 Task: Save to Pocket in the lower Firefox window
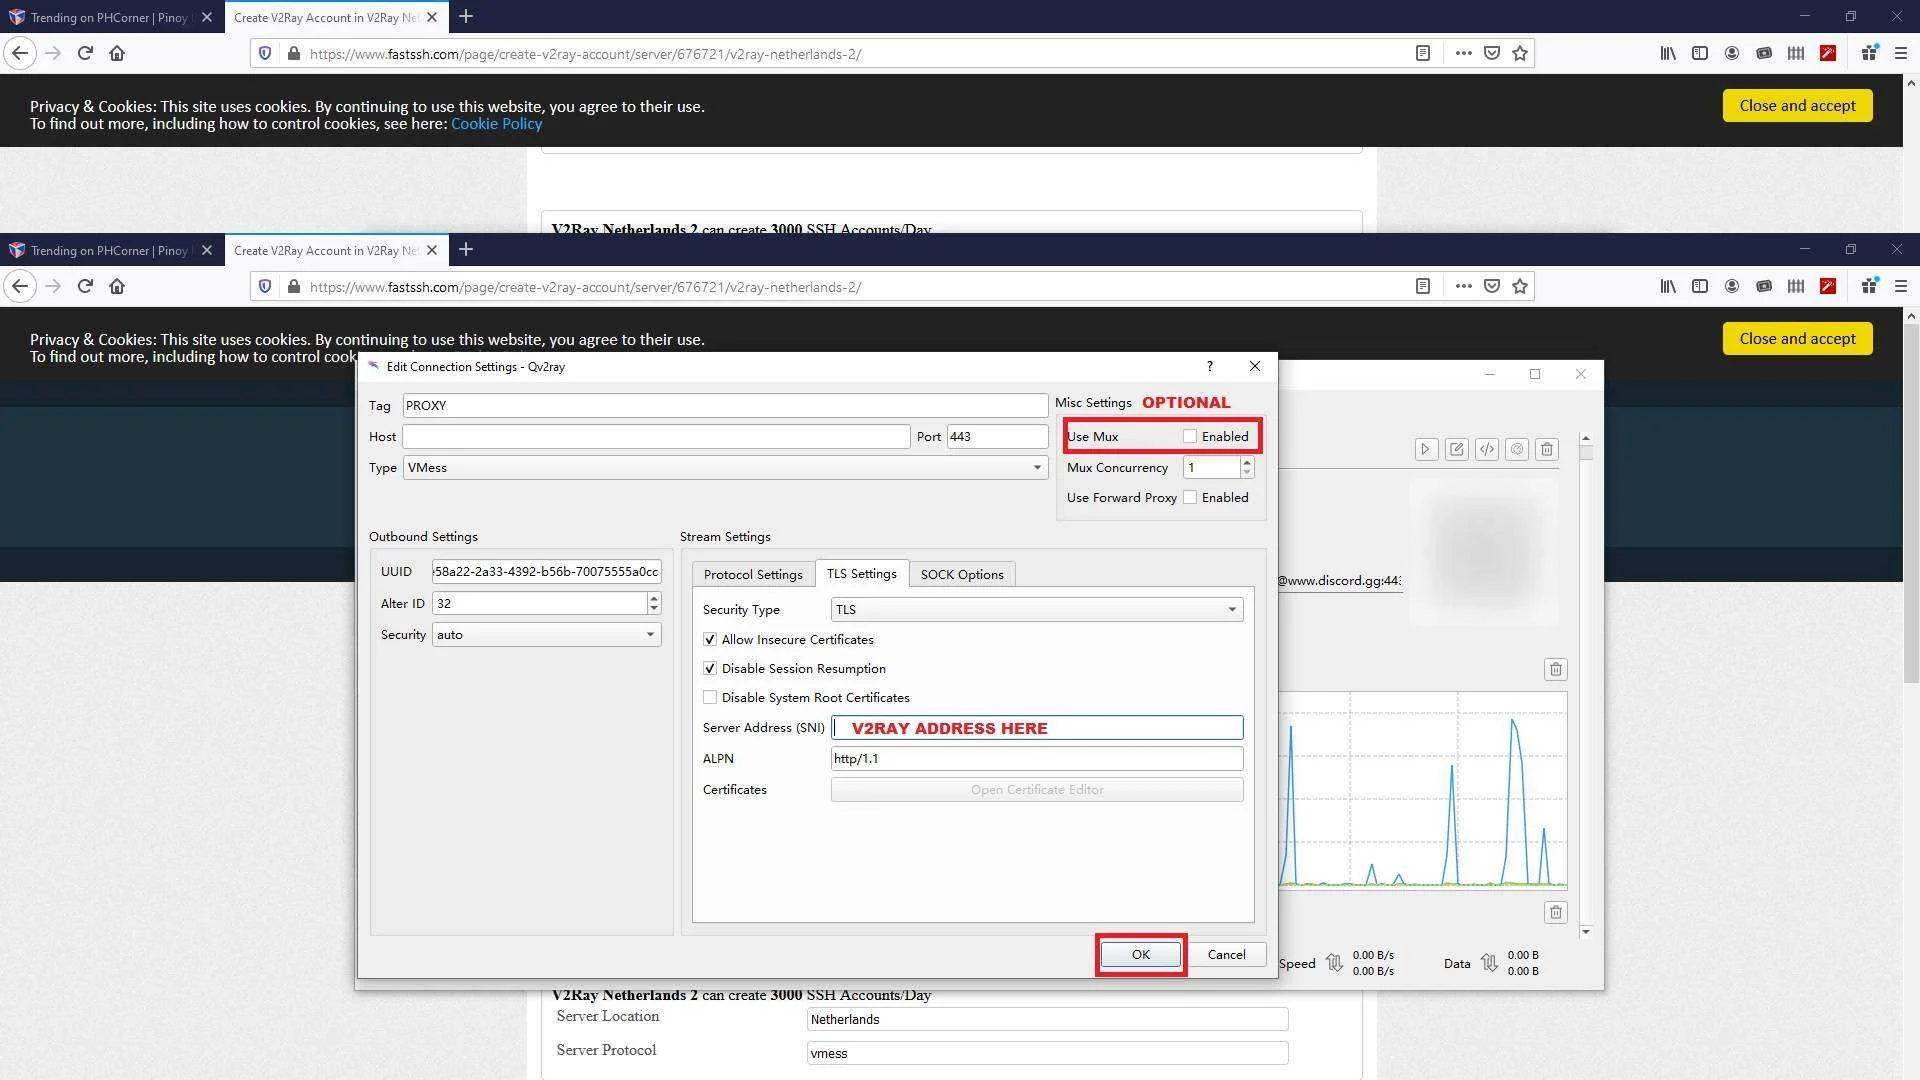click(1492, 287)
